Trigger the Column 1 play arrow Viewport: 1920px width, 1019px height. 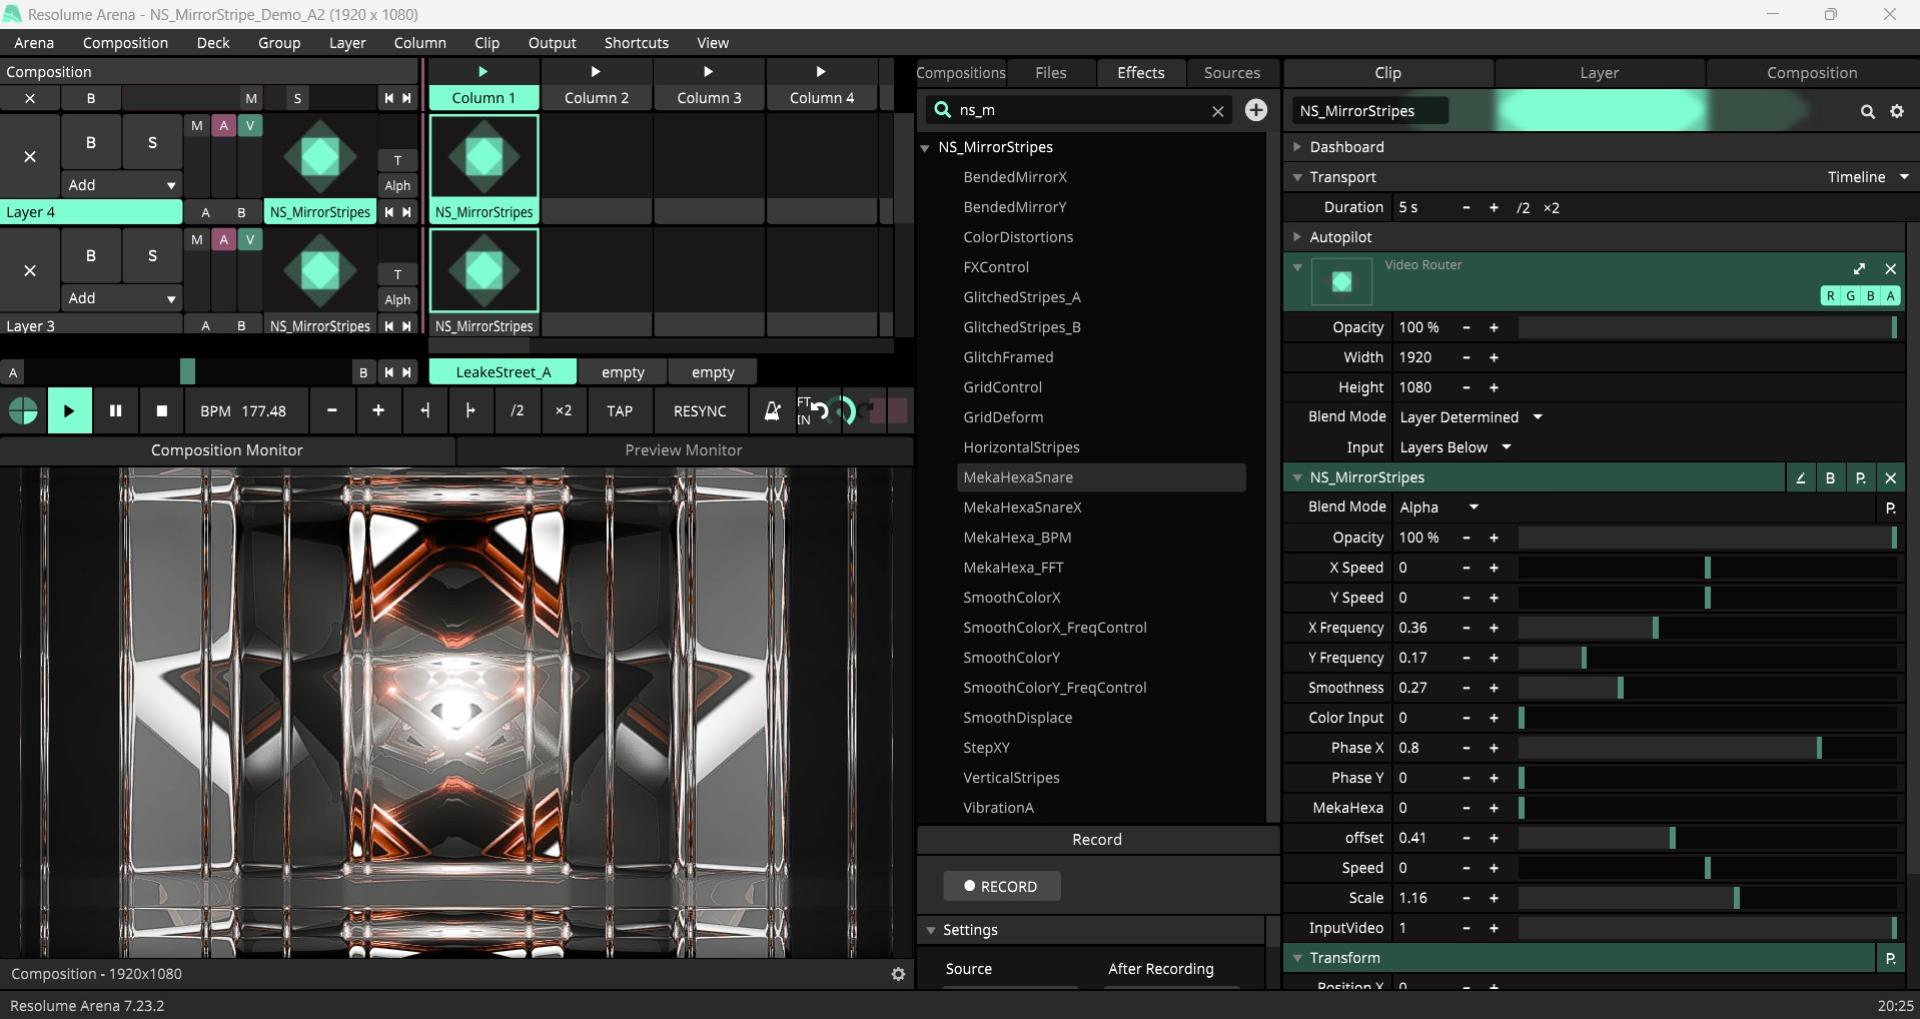[x=483, y=72]
